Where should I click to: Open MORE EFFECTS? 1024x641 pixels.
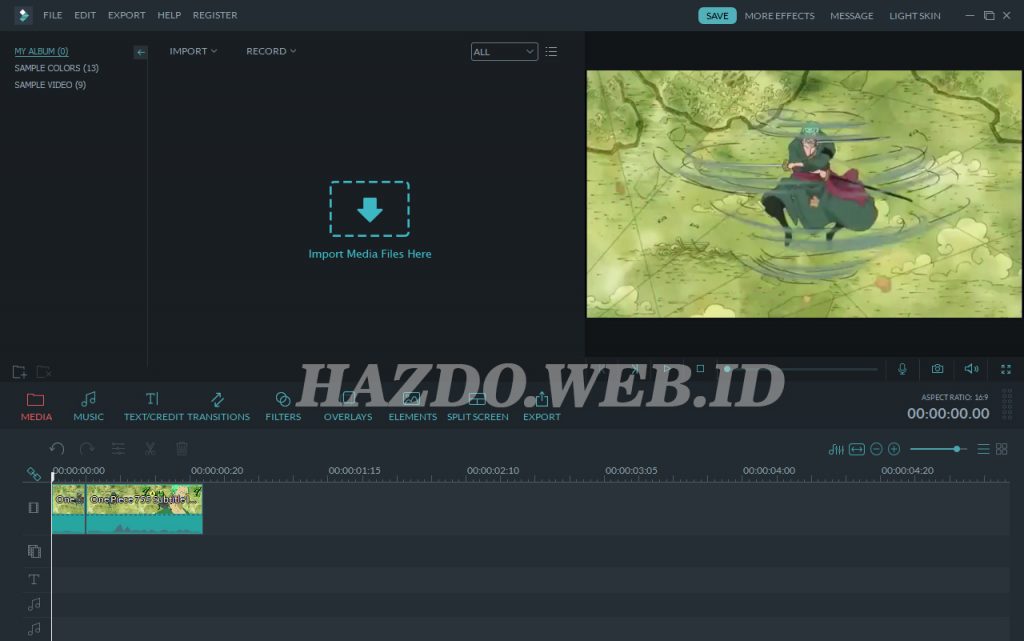click(779, 16)
